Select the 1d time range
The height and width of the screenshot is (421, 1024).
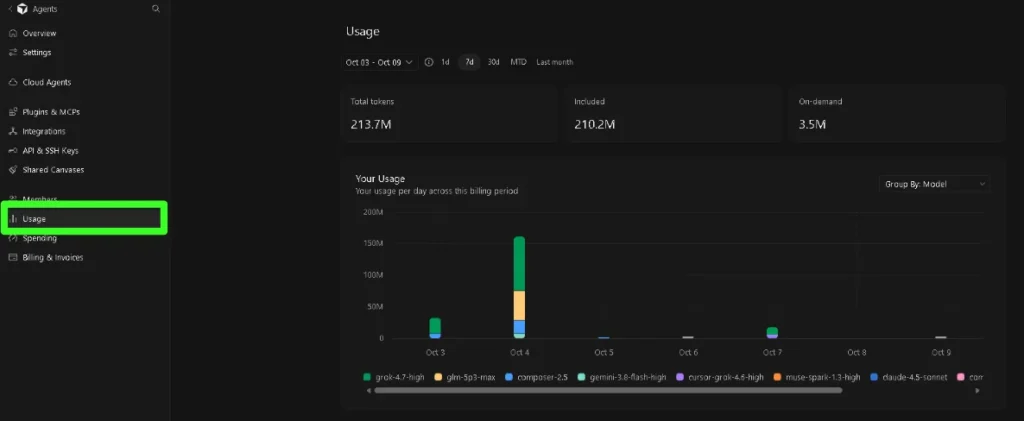click(445, 62)
